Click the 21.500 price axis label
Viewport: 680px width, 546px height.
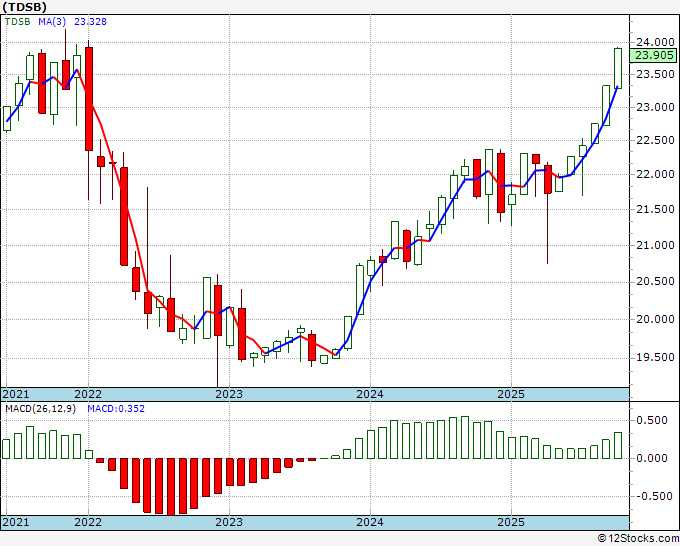(655, 209)
